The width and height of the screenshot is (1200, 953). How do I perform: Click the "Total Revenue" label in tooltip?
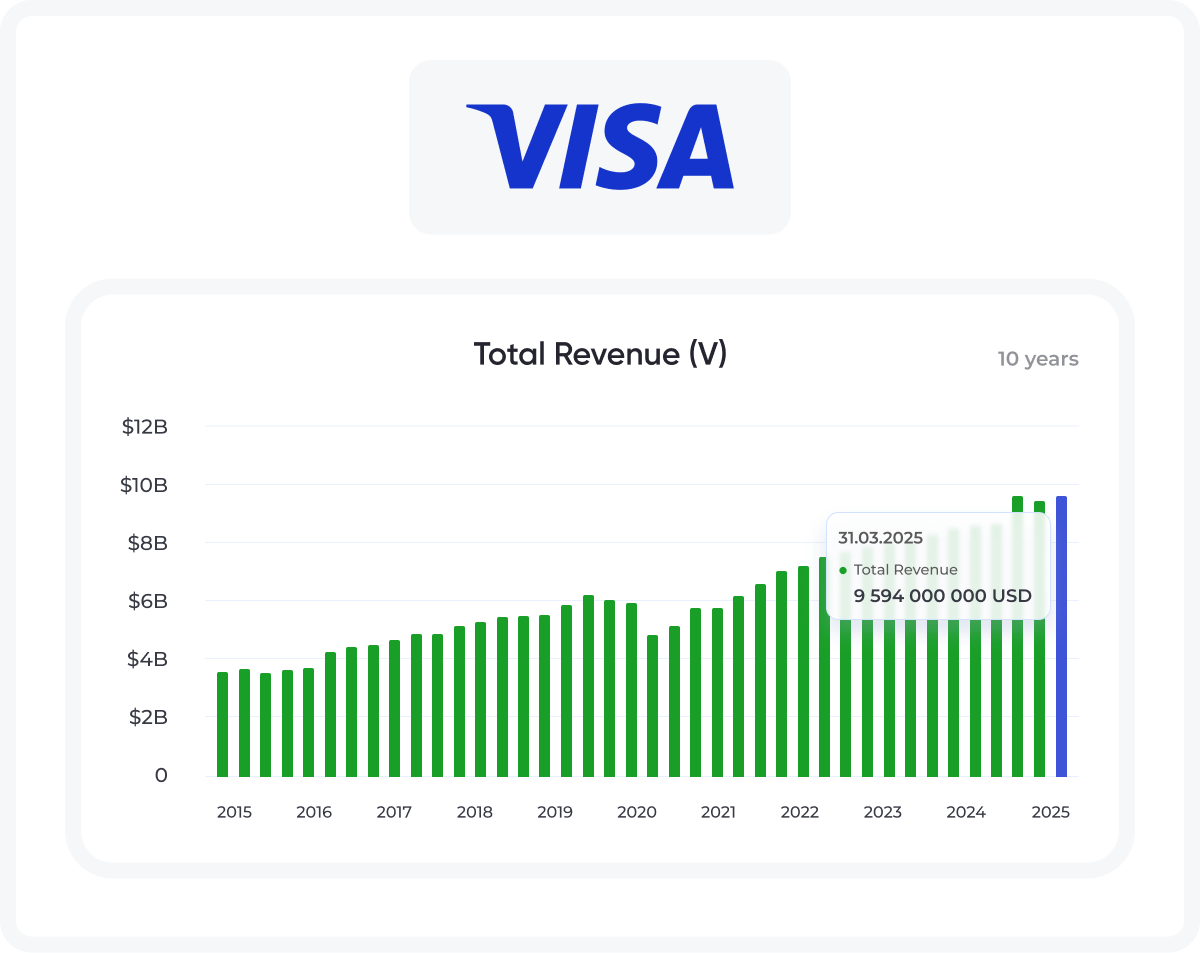pos(906,570)
